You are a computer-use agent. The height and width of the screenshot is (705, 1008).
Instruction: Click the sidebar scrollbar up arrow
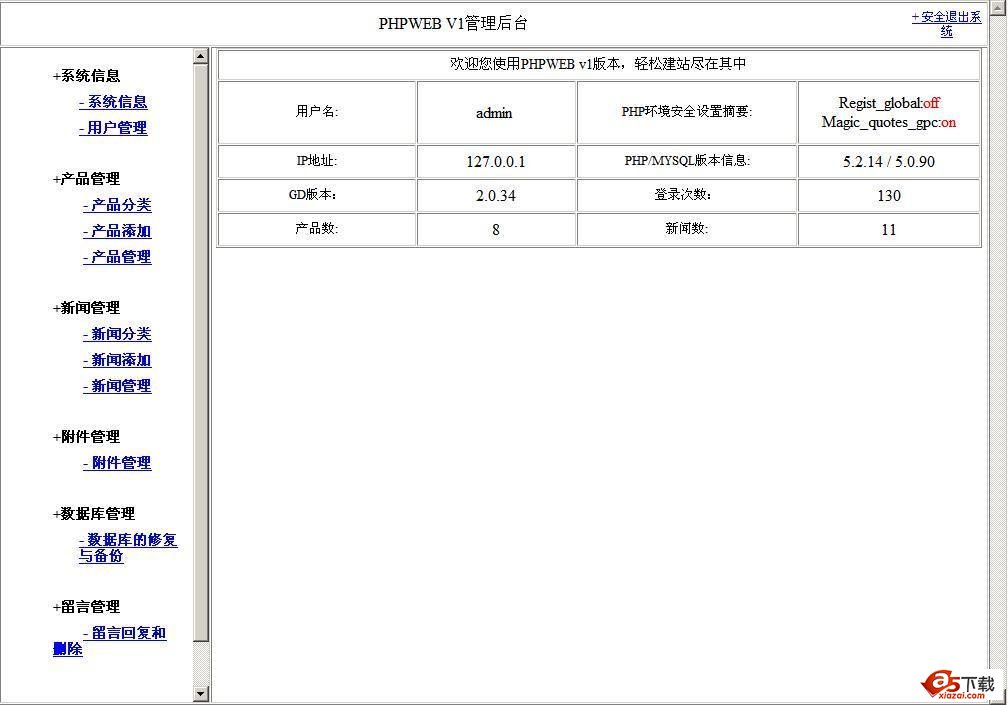click(x=201, y=57)
